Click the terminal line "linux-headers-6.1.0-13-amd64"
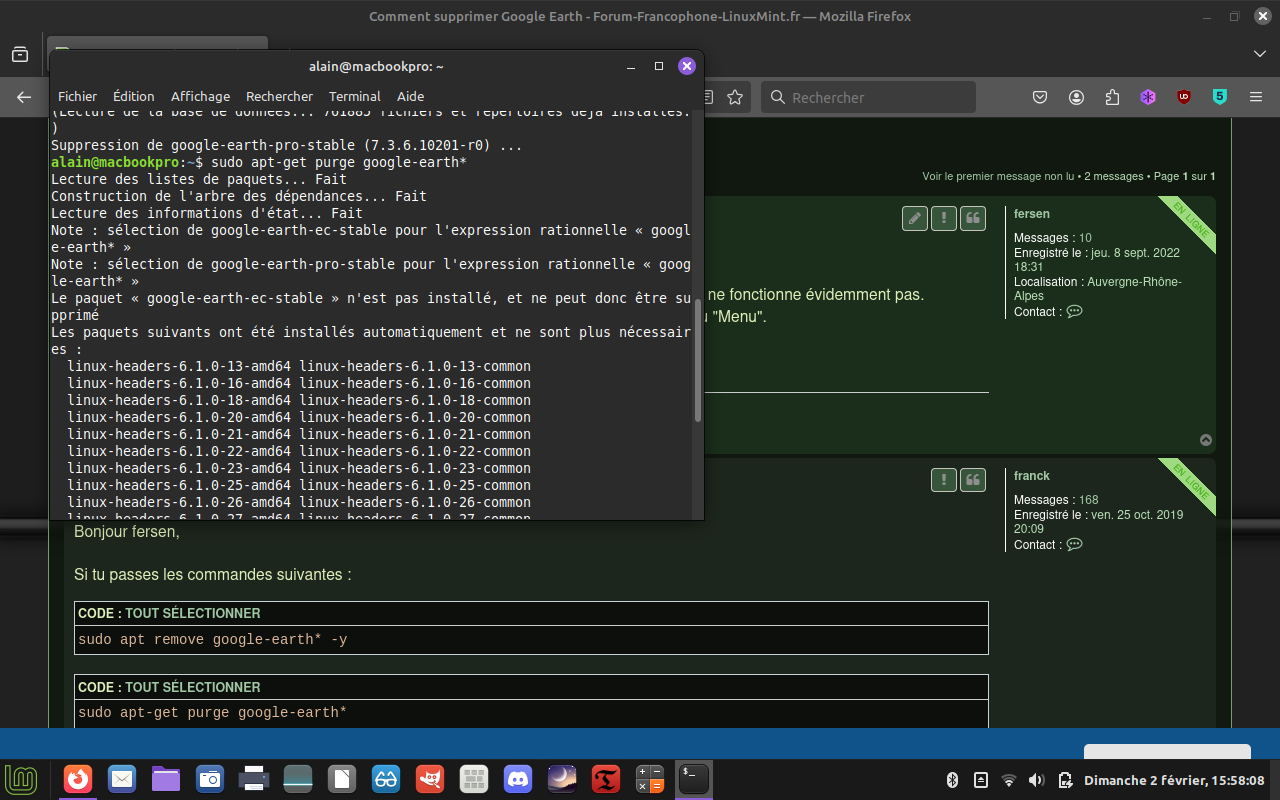Screen dimensions: 1280x800 pyautogui.click(x=179, y=366)
